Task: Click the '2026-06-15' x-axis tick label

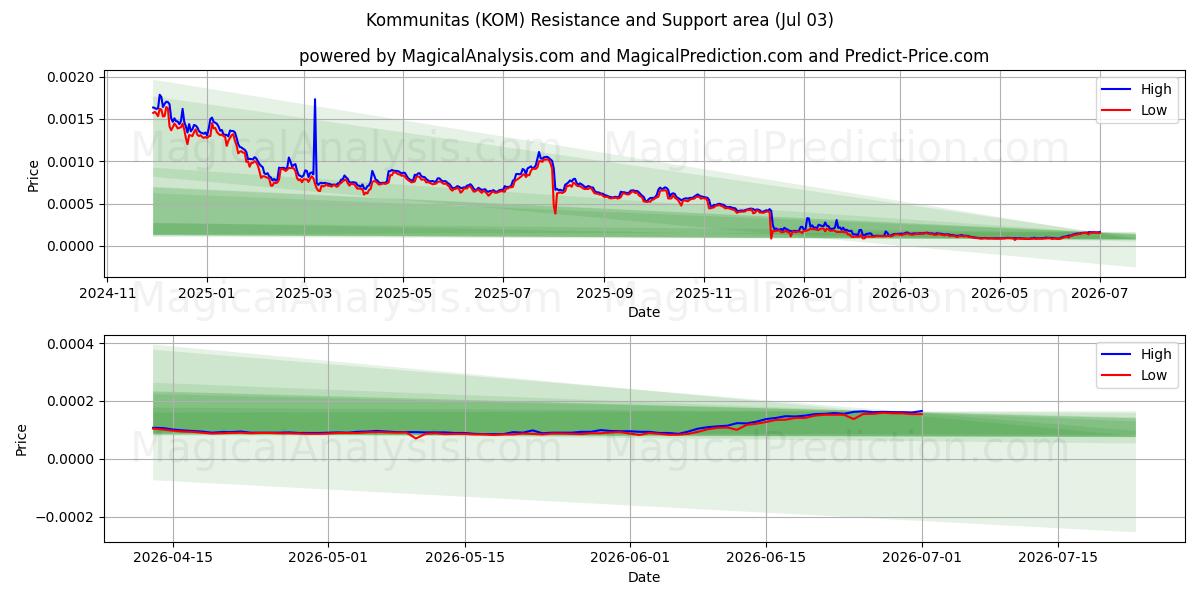Action: click(x=766, y=558)
